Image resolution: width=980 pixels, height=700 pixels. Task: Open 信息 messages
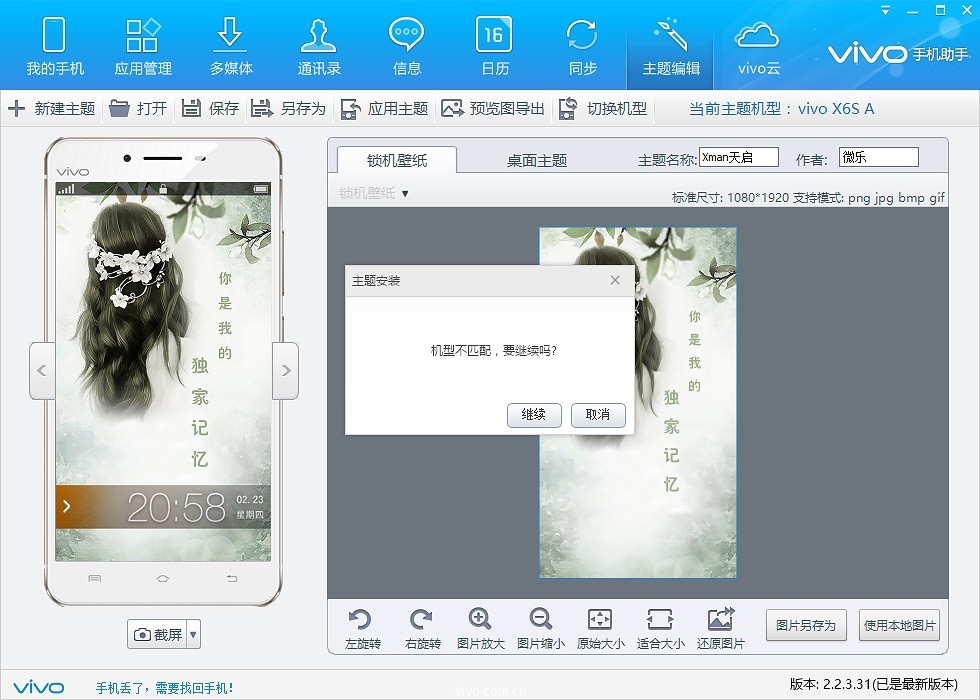pos(406,48)
